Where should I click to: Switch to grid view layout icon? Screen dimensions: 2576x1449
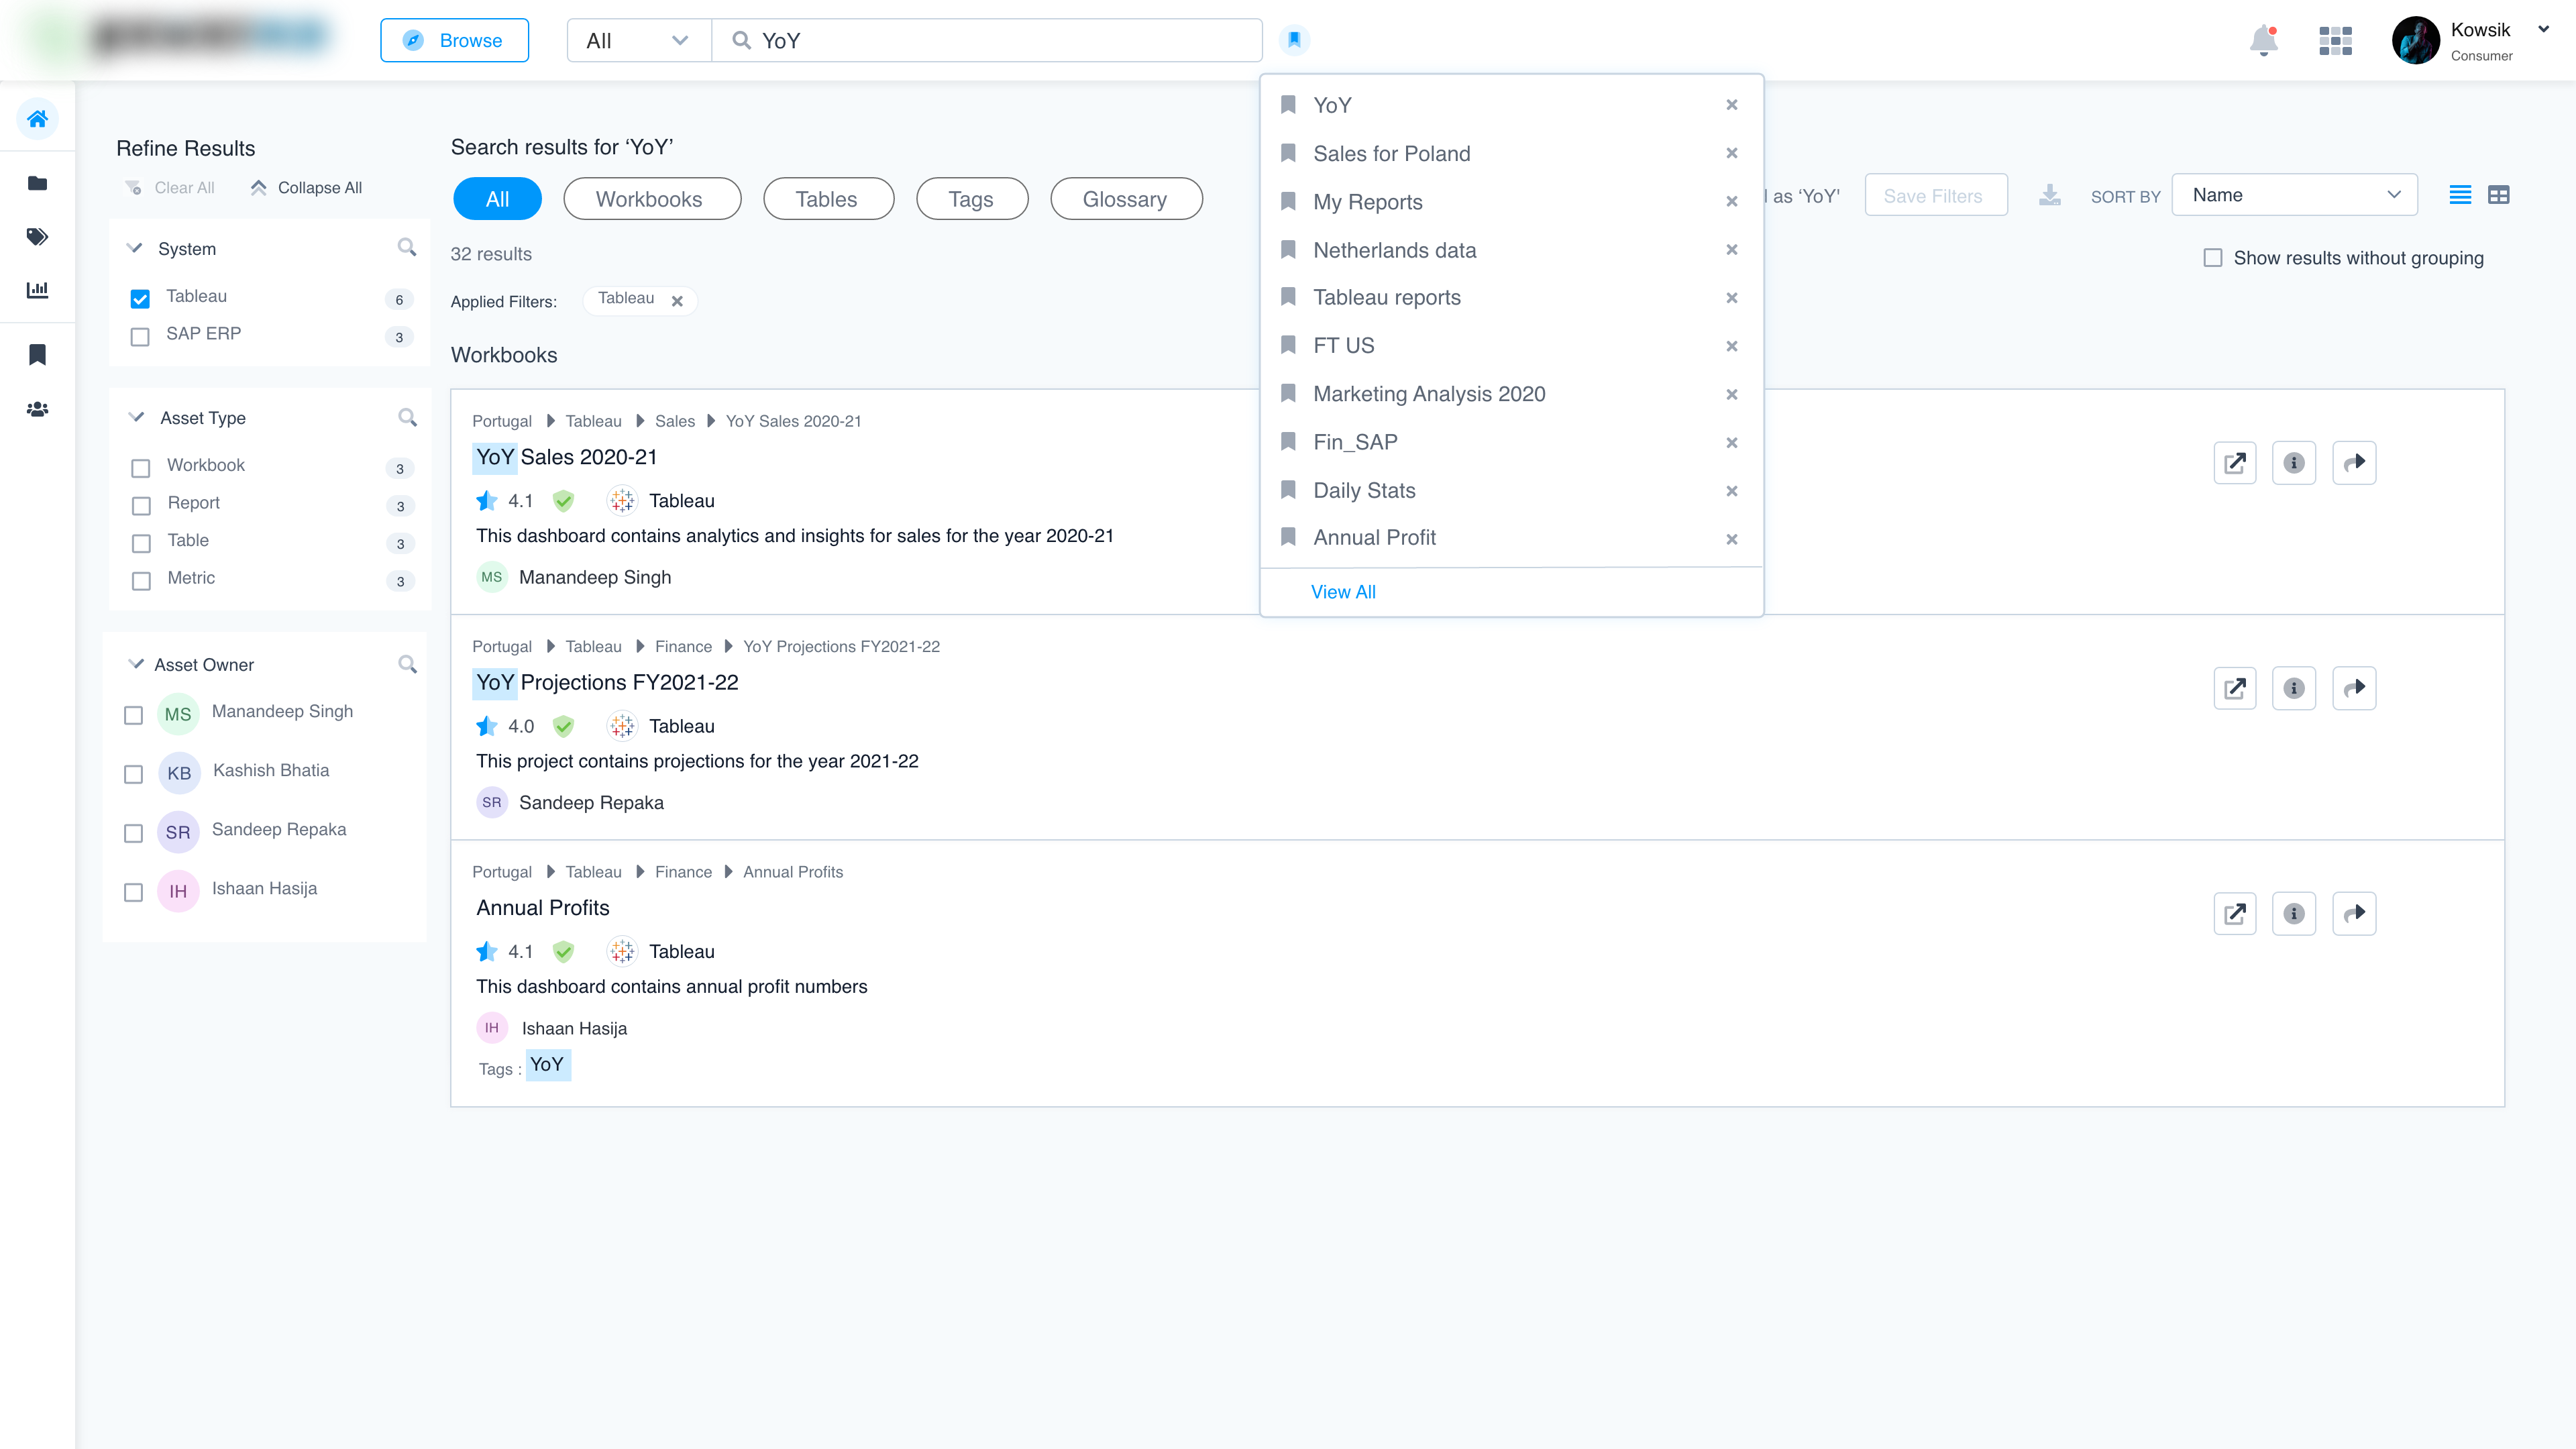point(2498,195)
